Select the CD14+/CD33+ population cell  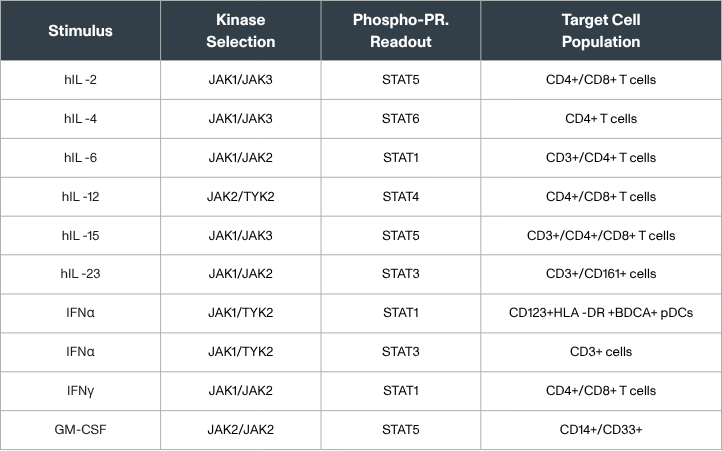pyautogui.click(x=601, y=430)
